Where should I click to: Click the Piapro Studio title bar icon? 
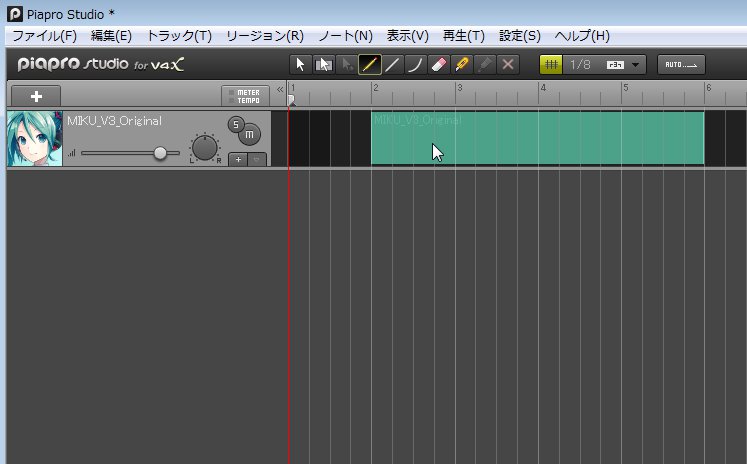[15, 14]
